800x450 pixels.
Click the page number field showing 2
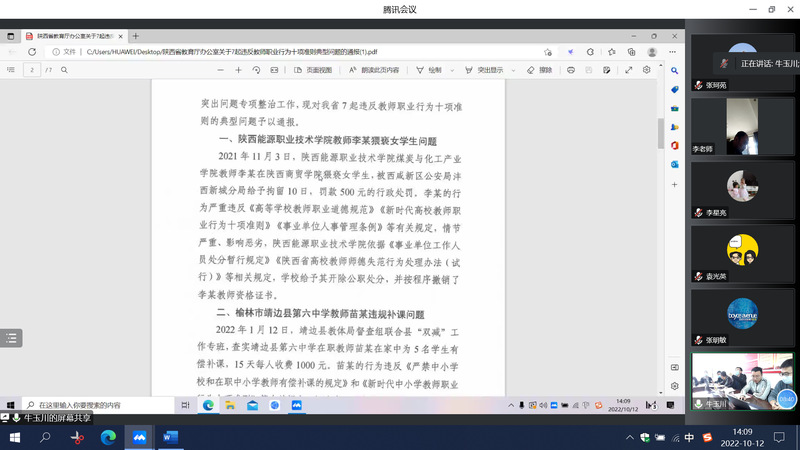pyautogui.click(x=32, y=70)
